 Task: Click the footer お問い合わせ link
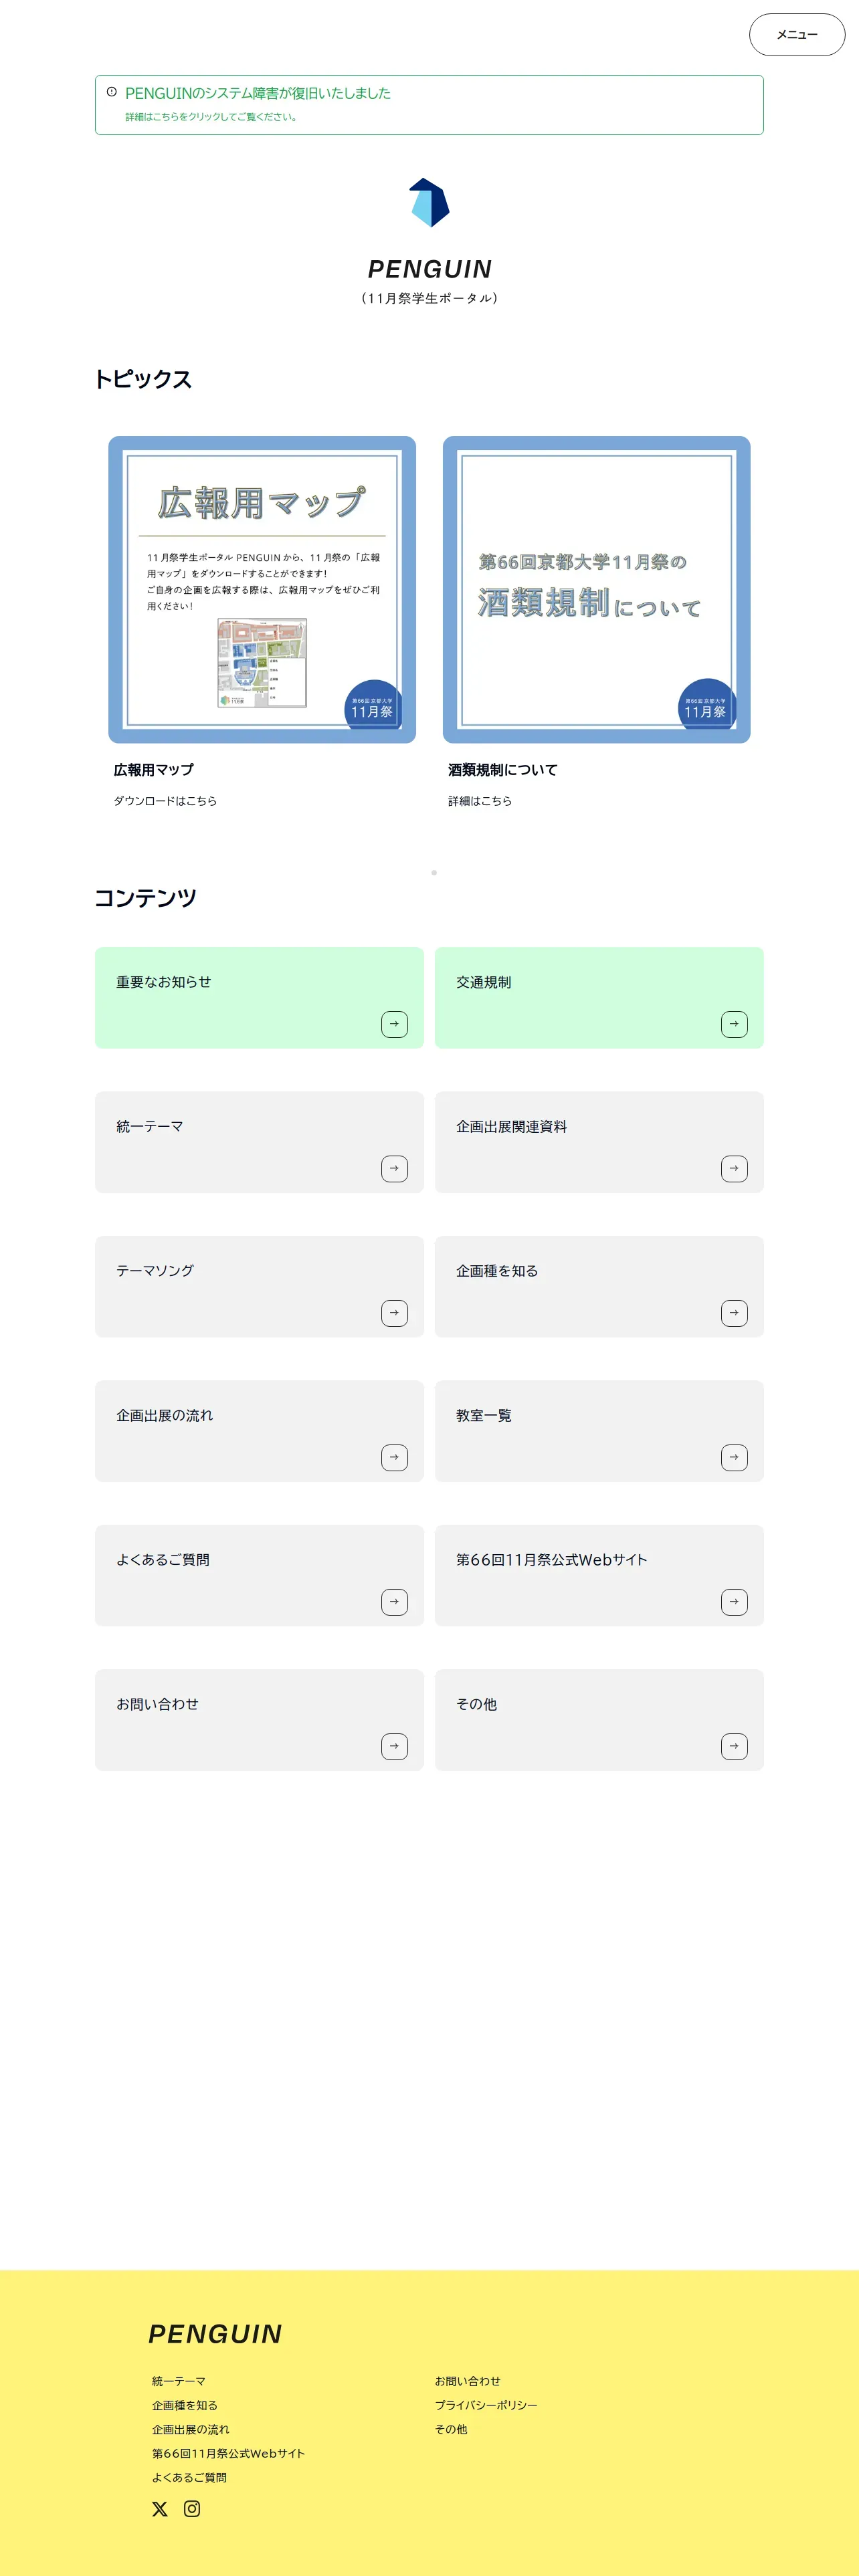[x=467, y=2381]
